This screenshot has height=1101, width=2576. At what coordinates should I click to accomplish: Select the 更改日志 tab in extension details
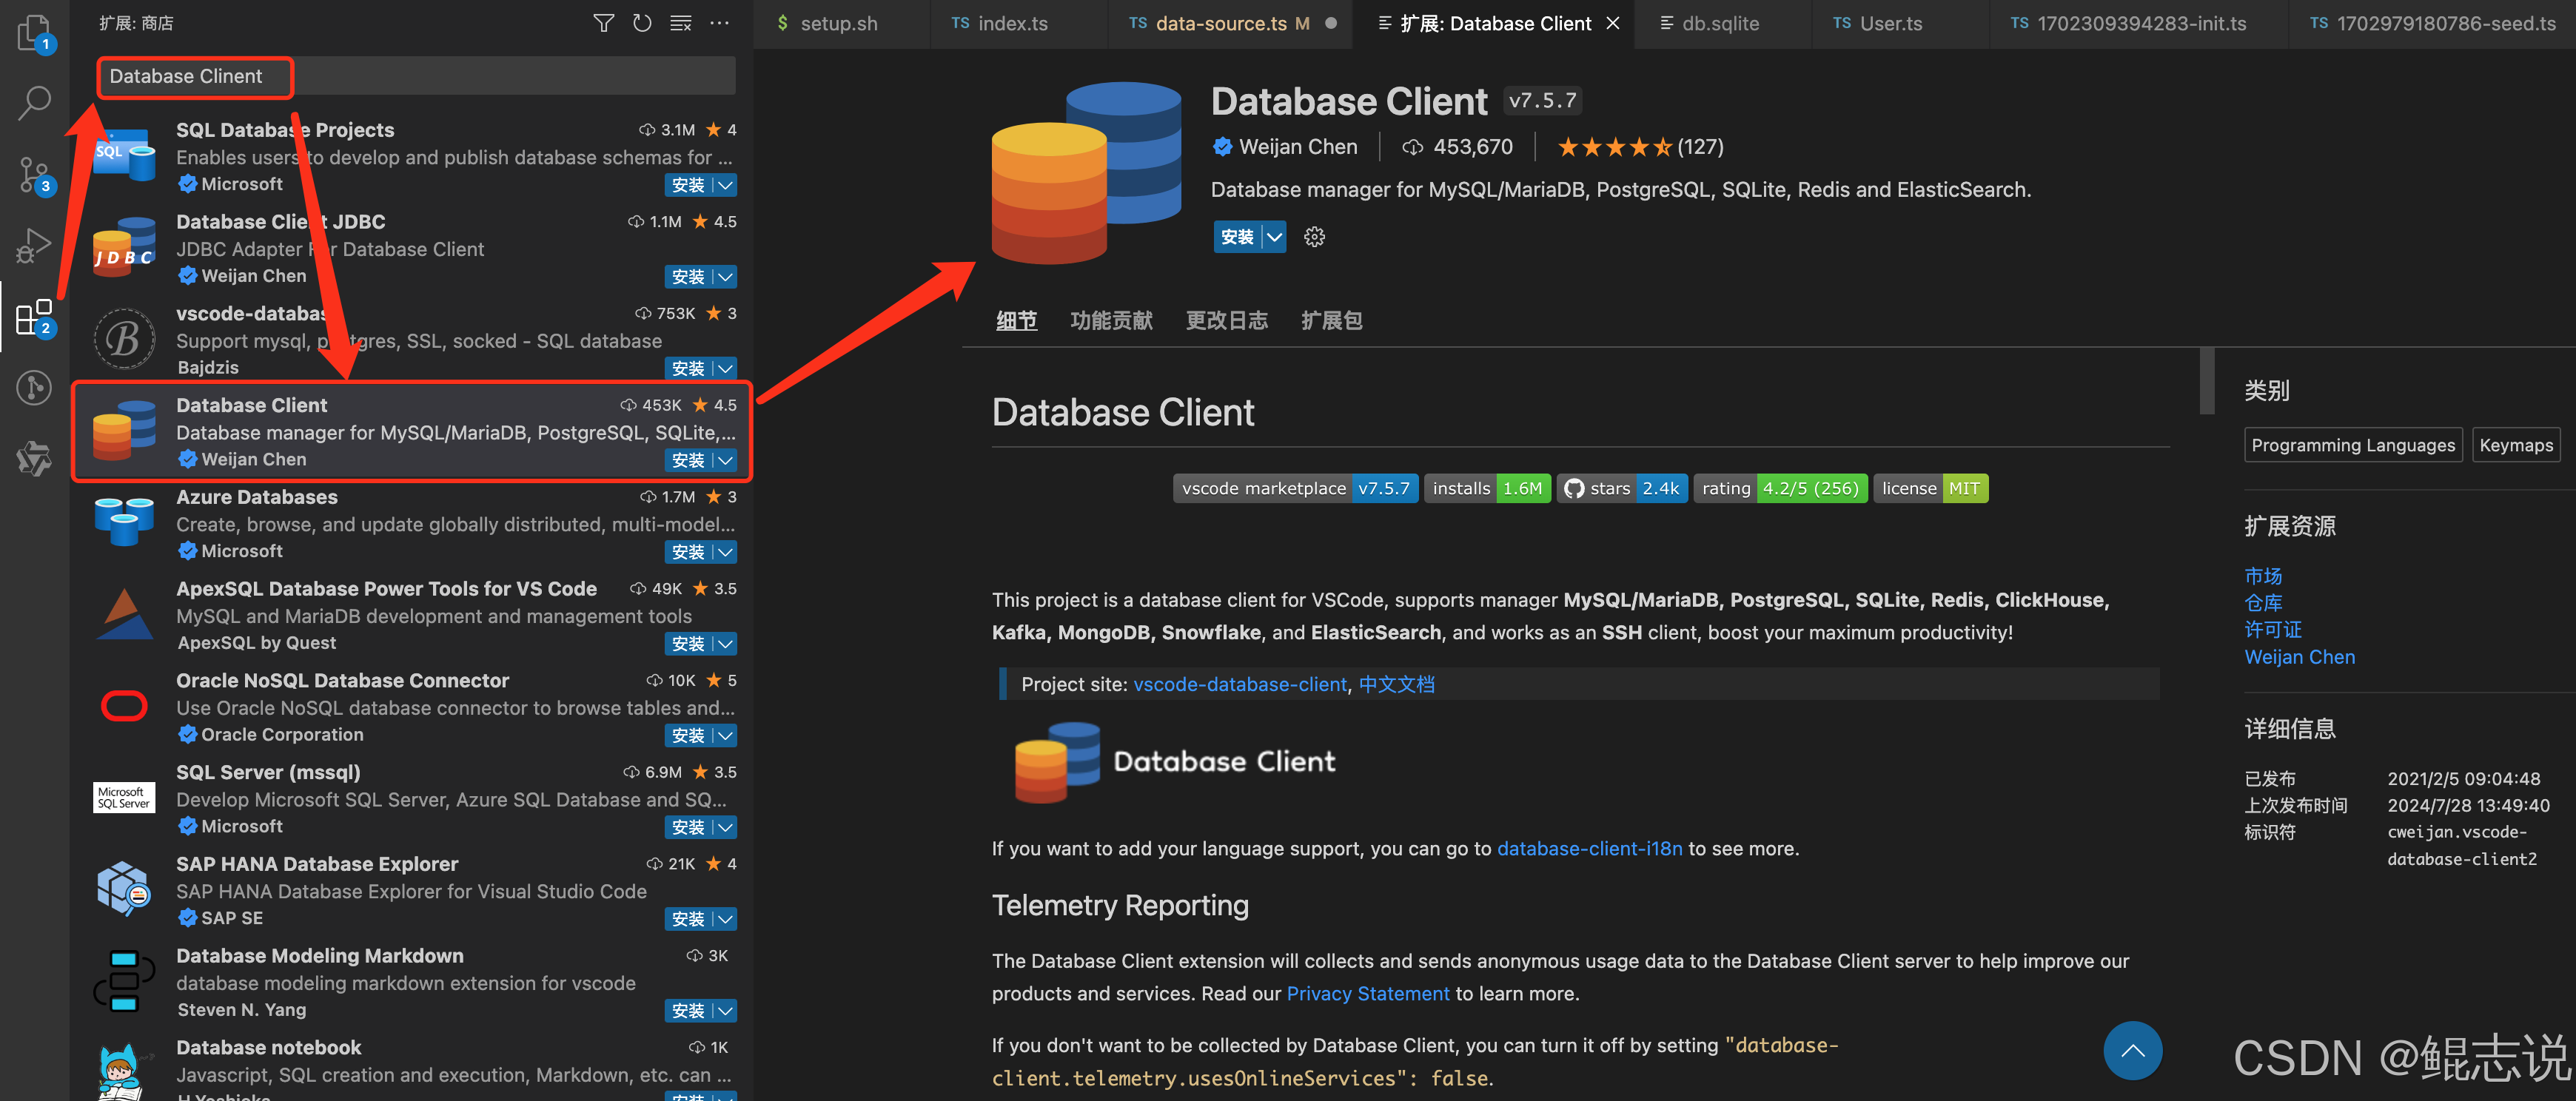tap(1226, 320)
